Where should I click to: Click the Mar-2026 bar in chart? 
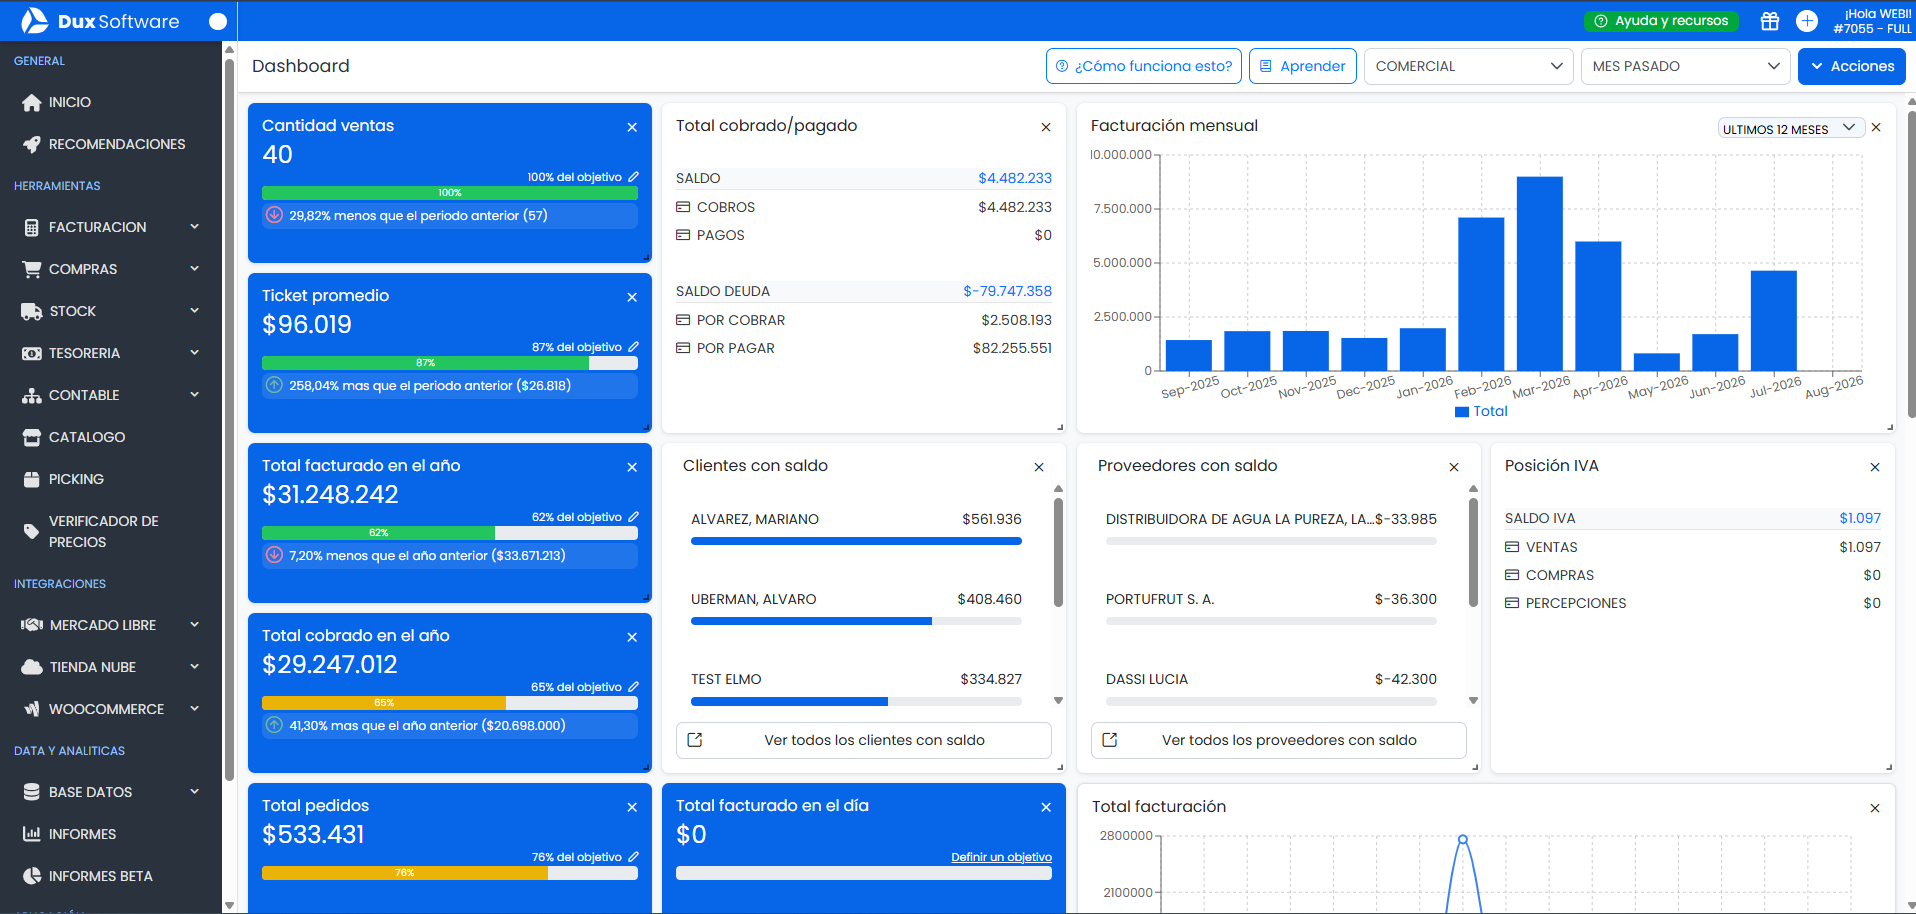[x=1540, y=274]
